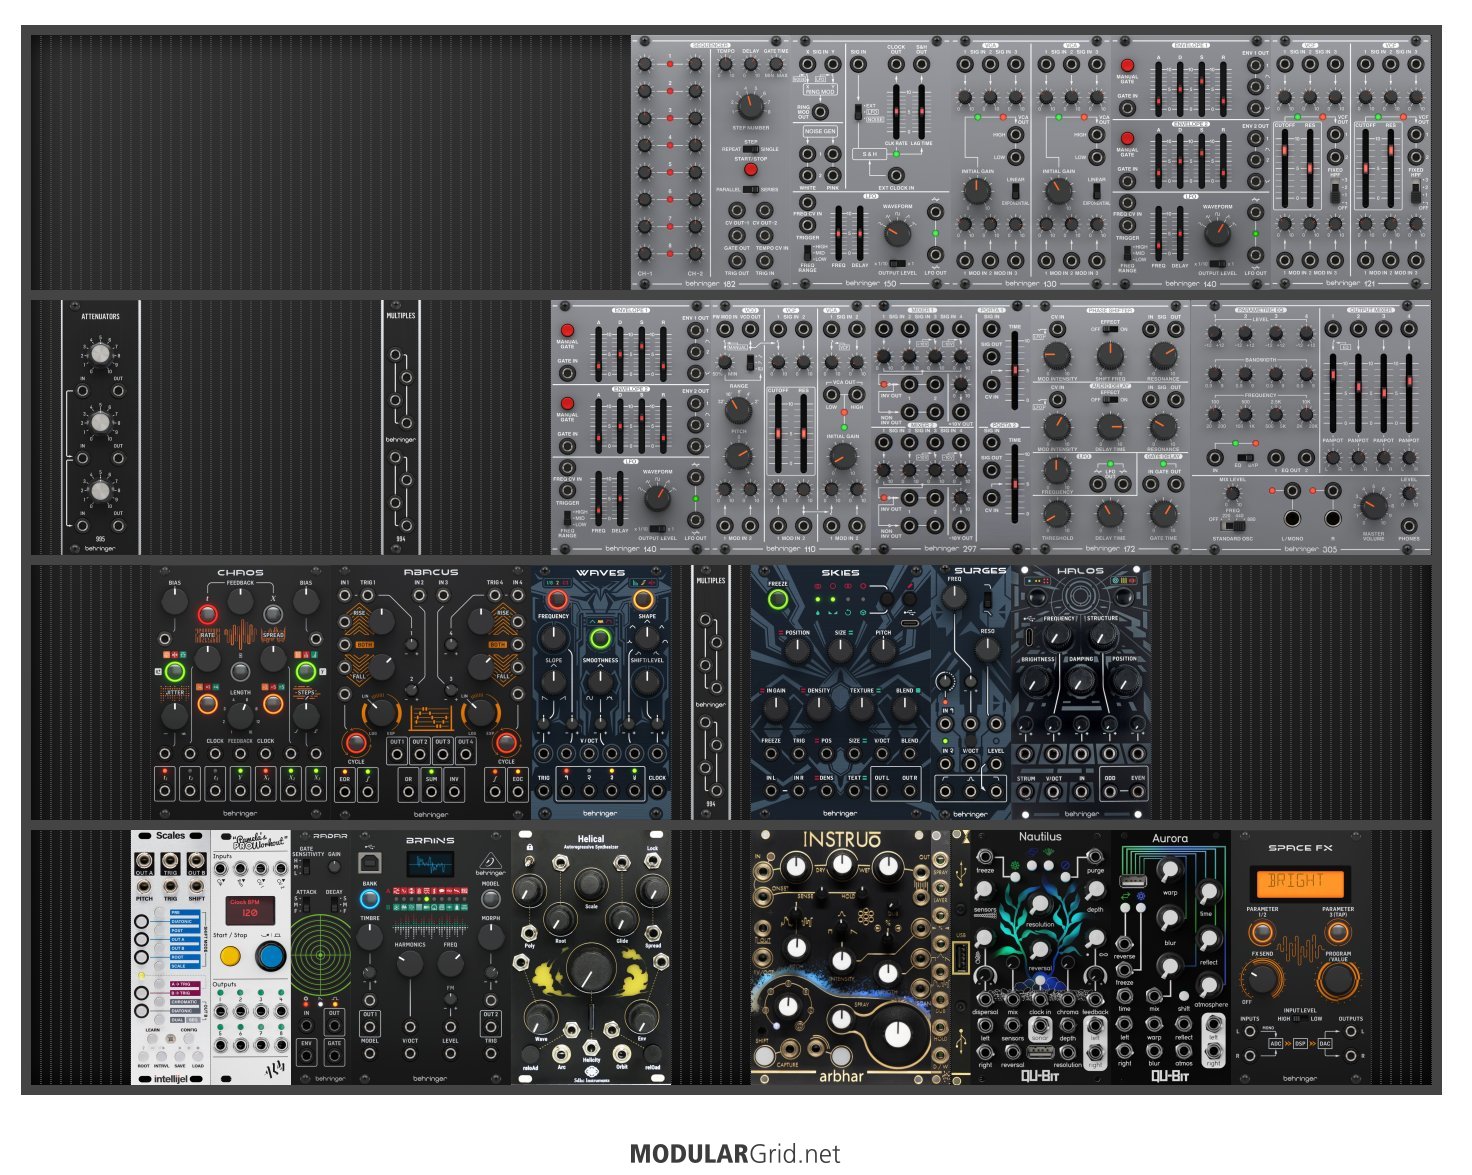Click the SUM output jack on Abacus
The height and width of the screenshot is (1175, 1472).
(x=431, y=791)
